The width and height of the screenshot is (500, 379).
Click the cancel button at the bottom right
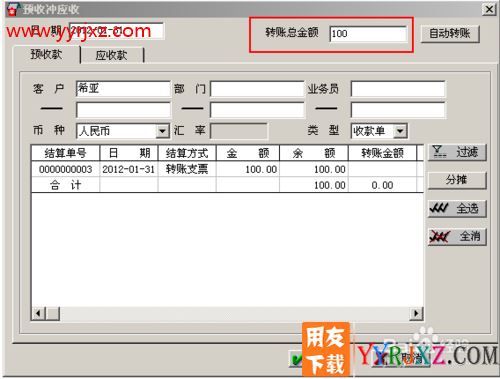400,359
